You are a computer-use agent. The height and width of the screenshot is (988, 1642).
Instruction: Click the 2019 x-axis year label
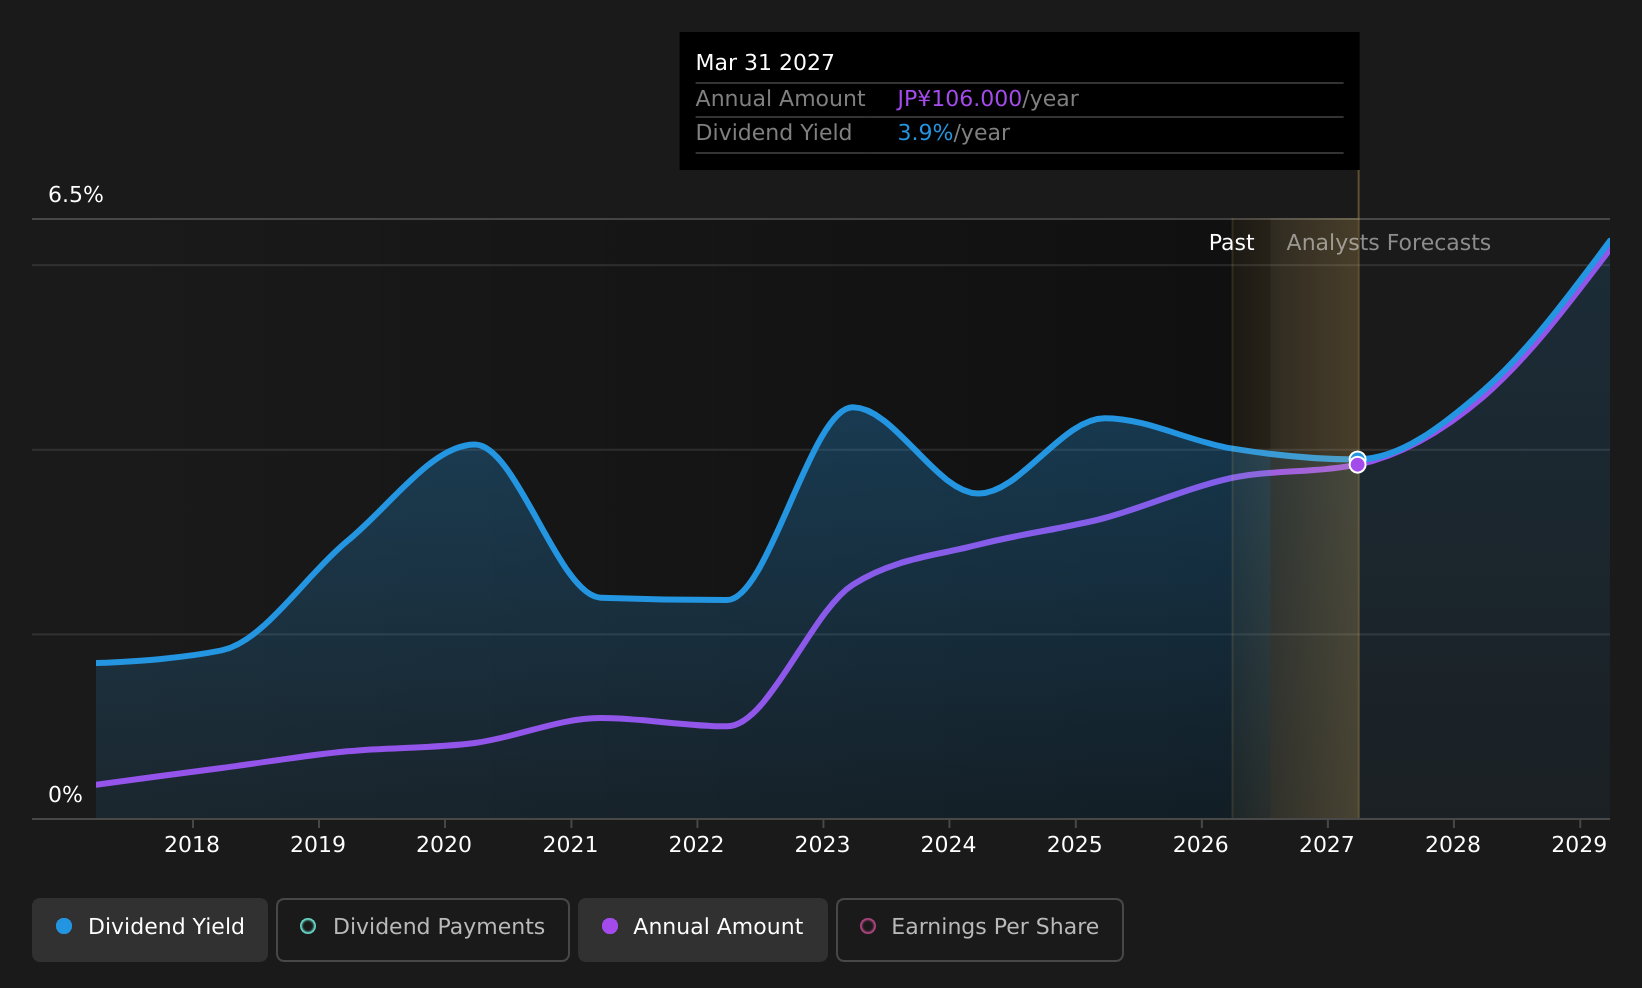coord(318,845)
